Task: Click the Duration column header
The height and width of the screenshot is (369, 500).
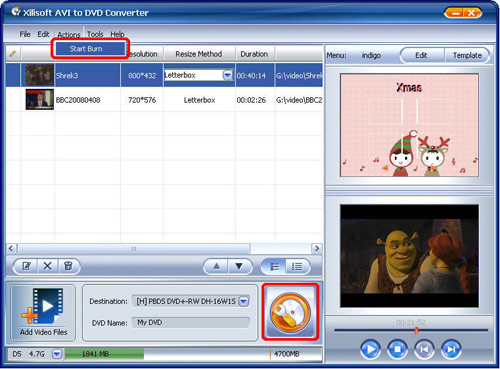Action: click(x=254, y=54)
